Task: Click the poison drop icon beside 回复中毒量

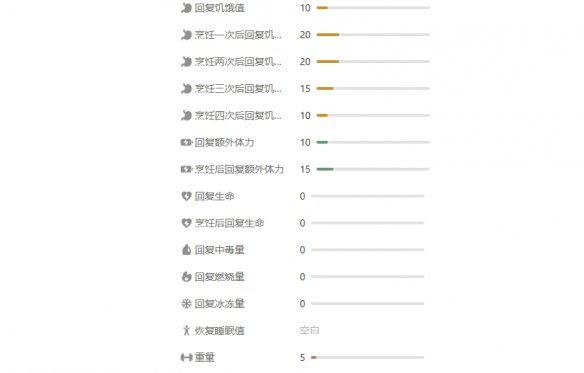Action: click(x=186, y=250)
